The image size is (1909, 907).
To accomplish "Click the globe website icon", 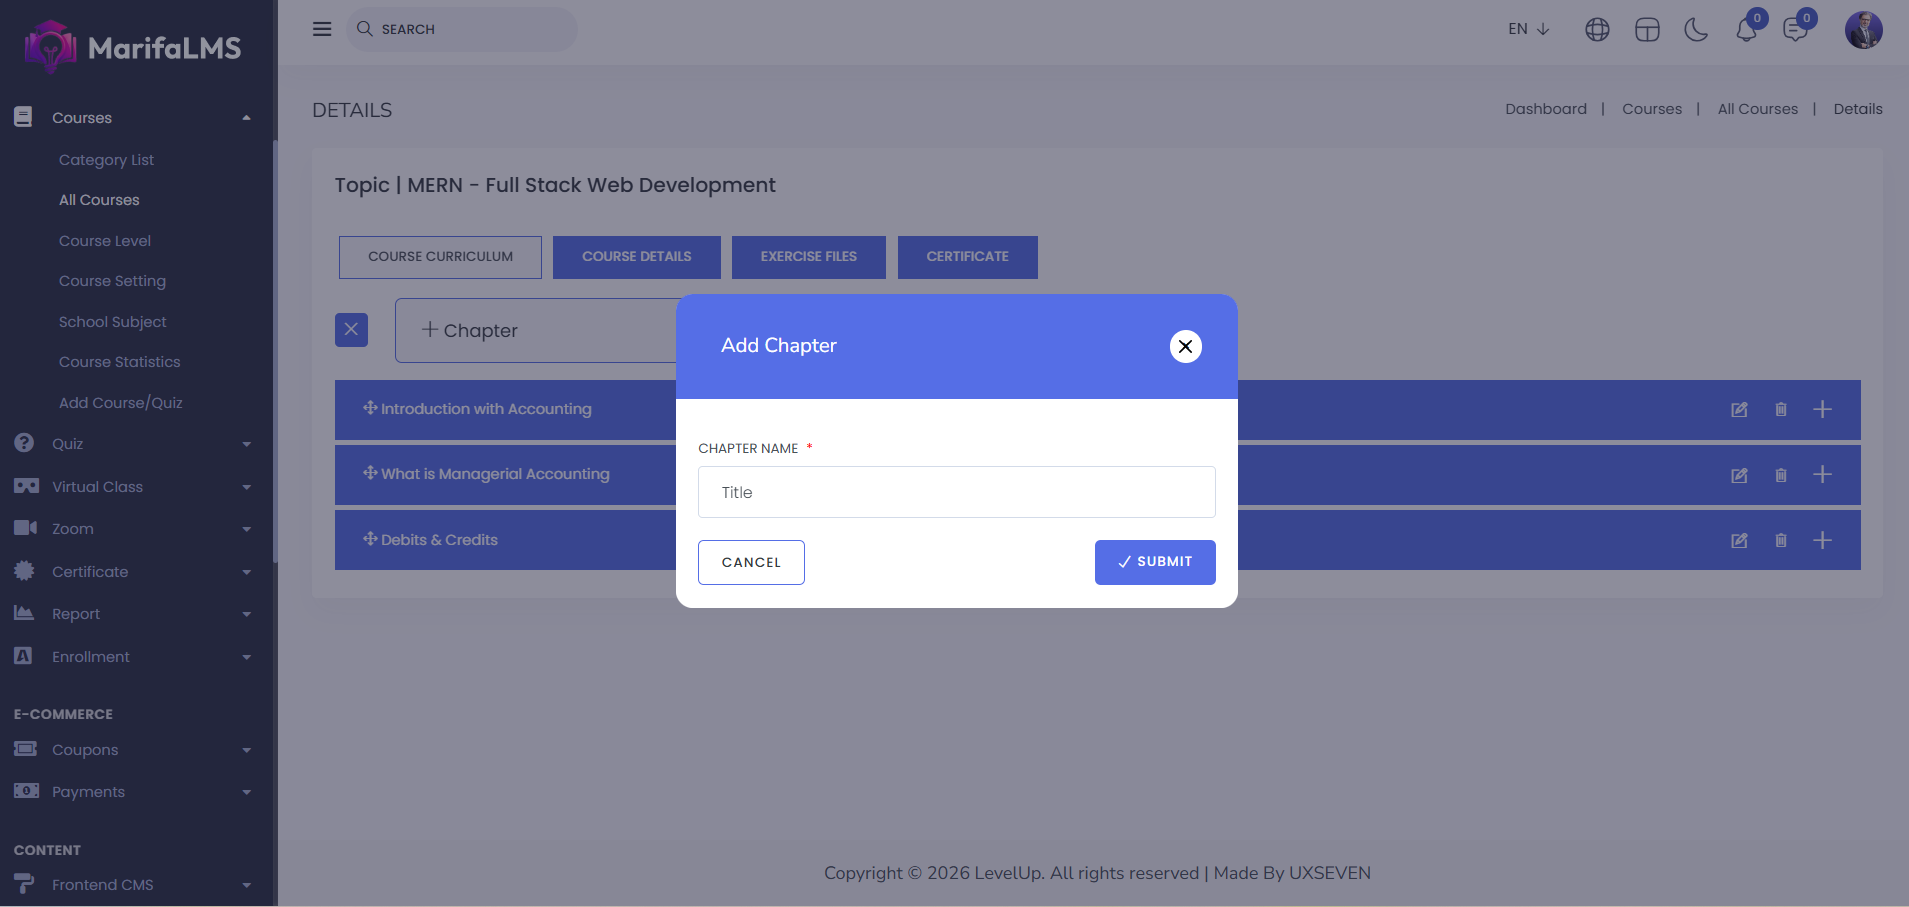I will tap(1597, 30).
